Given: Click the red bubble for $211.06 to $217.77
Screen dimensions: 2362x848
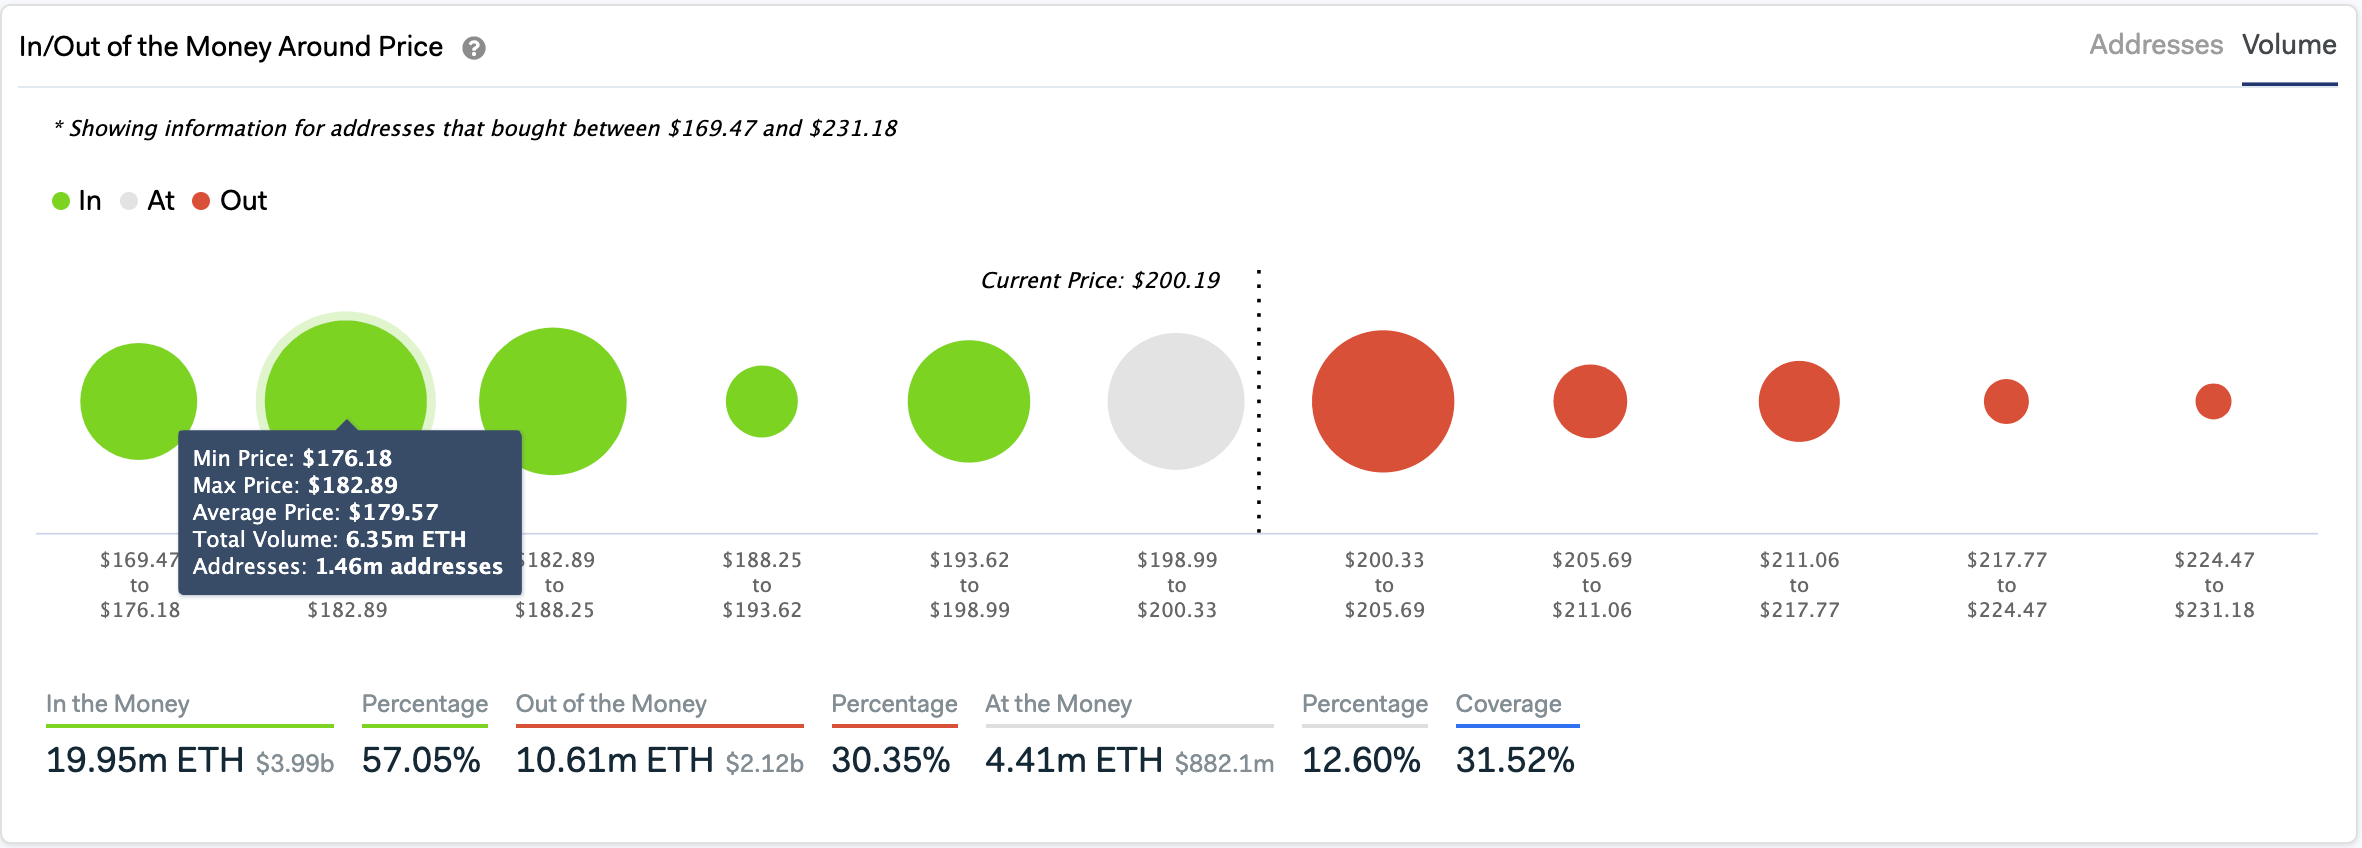Looking at the screenshot, I should pyautogui.click(x=1799, y=402).
